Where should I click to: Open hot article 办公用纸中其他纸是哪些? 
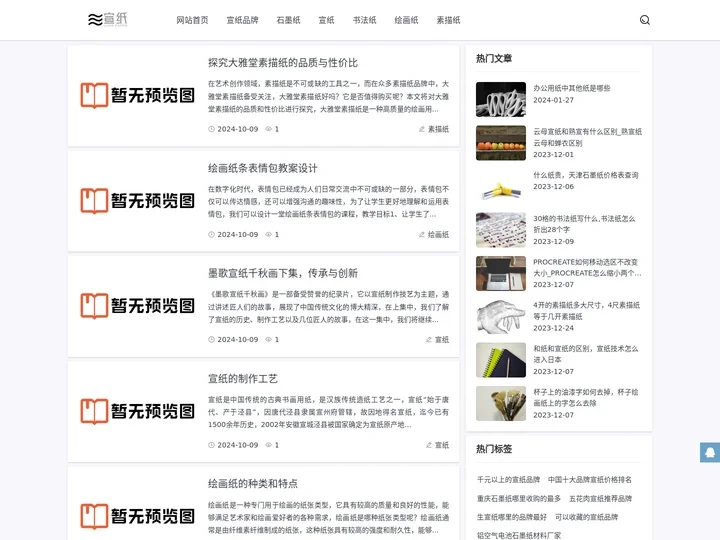572,88
